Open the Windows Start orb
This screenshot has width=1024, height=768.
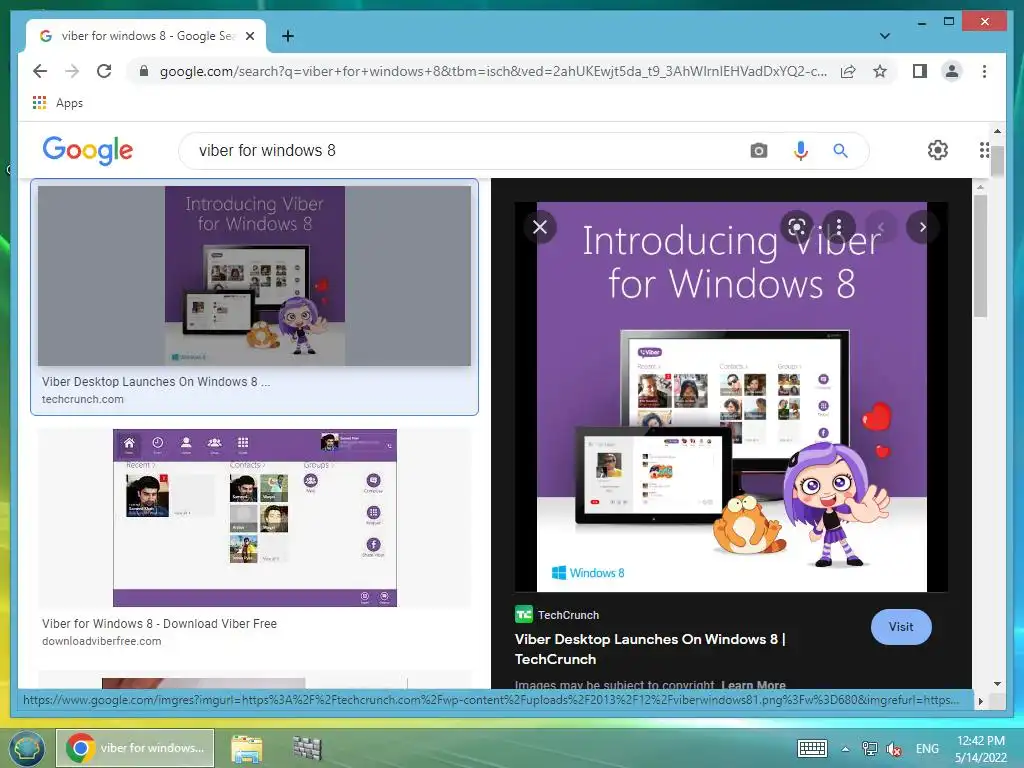point(26,748)
